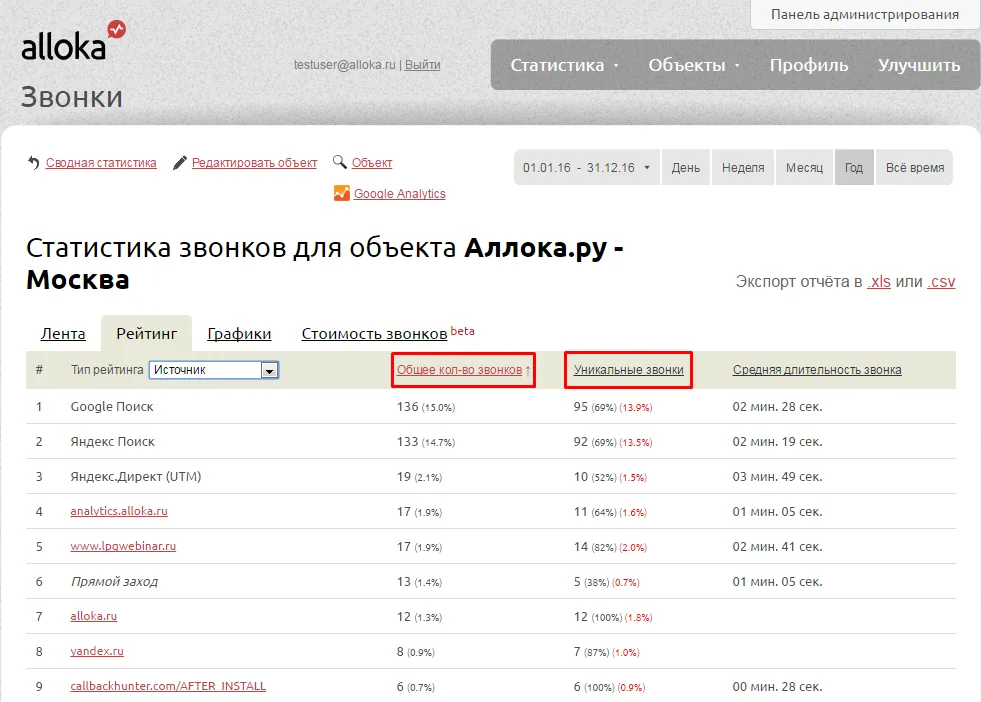Click the Прямой заход row name
Viewport: 981px width, 702px height.
pyautogui.click(x=114, y=582)
